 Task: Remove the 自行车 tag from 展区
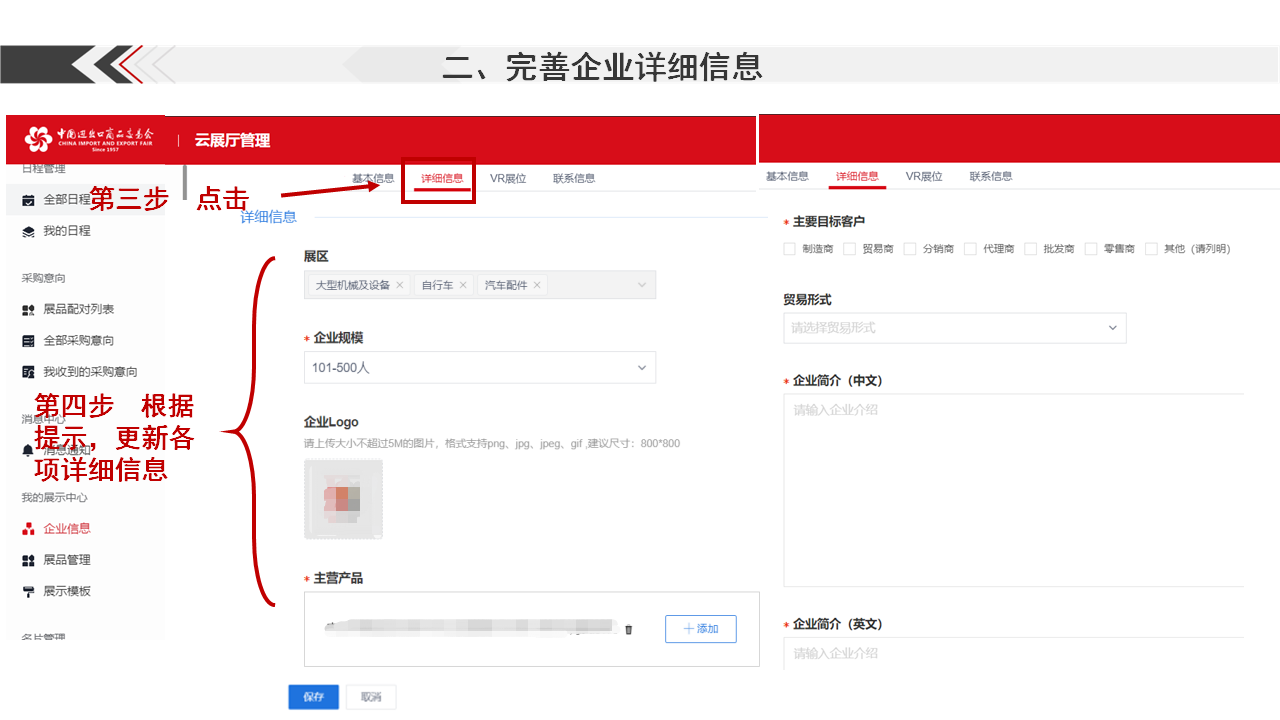point(463,284)
